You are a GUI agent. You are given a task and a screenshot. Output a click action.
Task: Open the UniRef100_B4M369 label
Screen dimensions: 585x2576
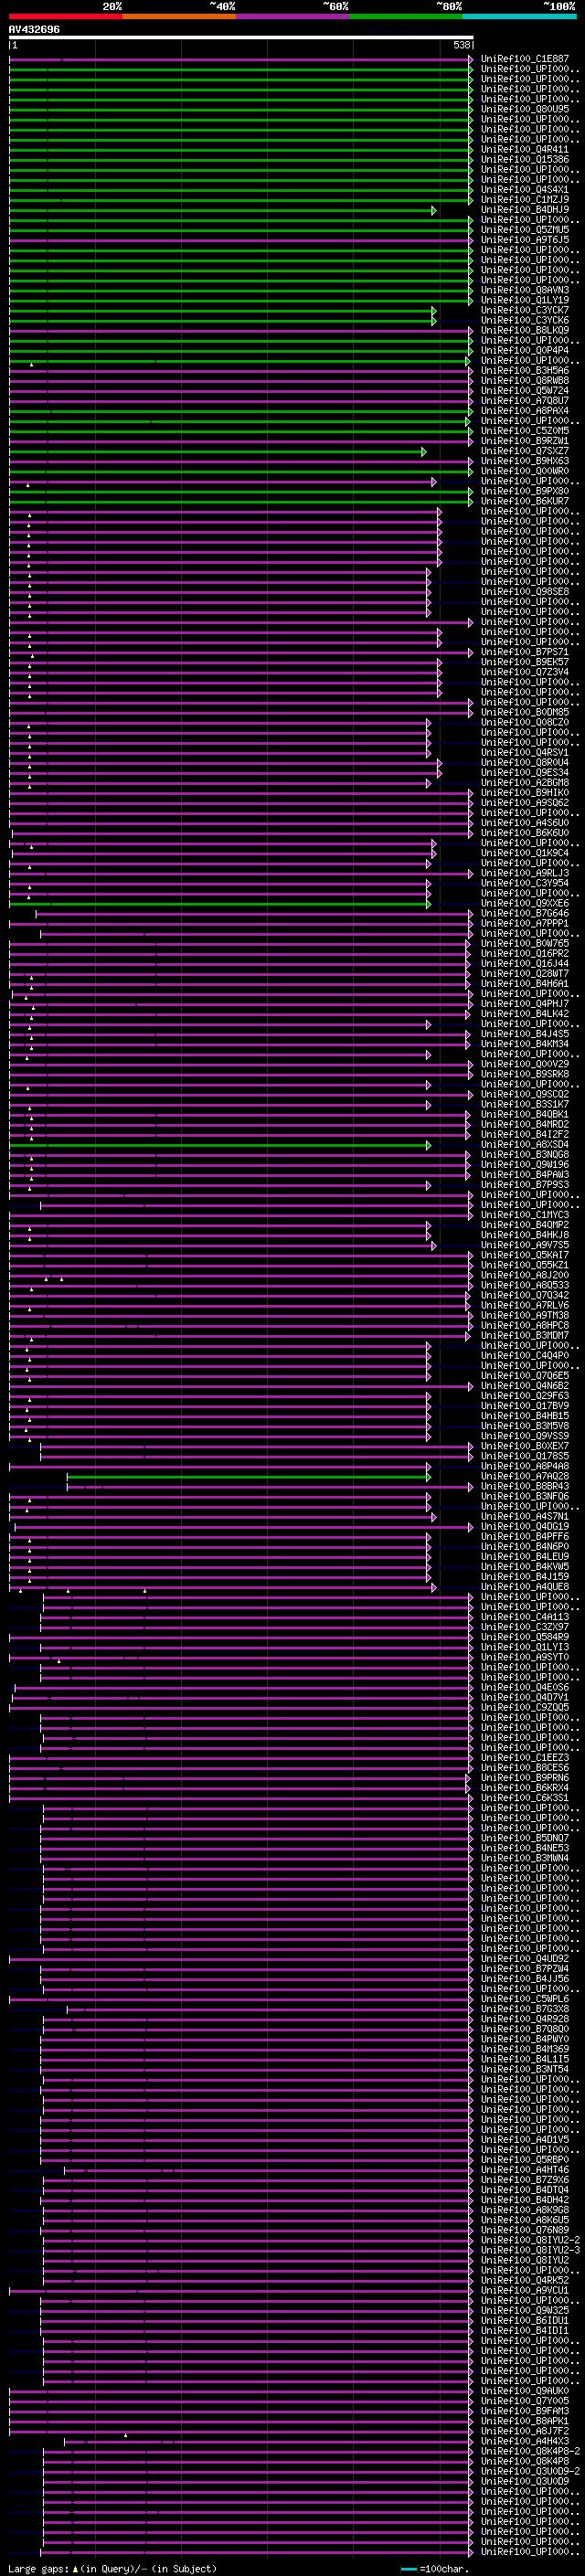(525, 2049)
